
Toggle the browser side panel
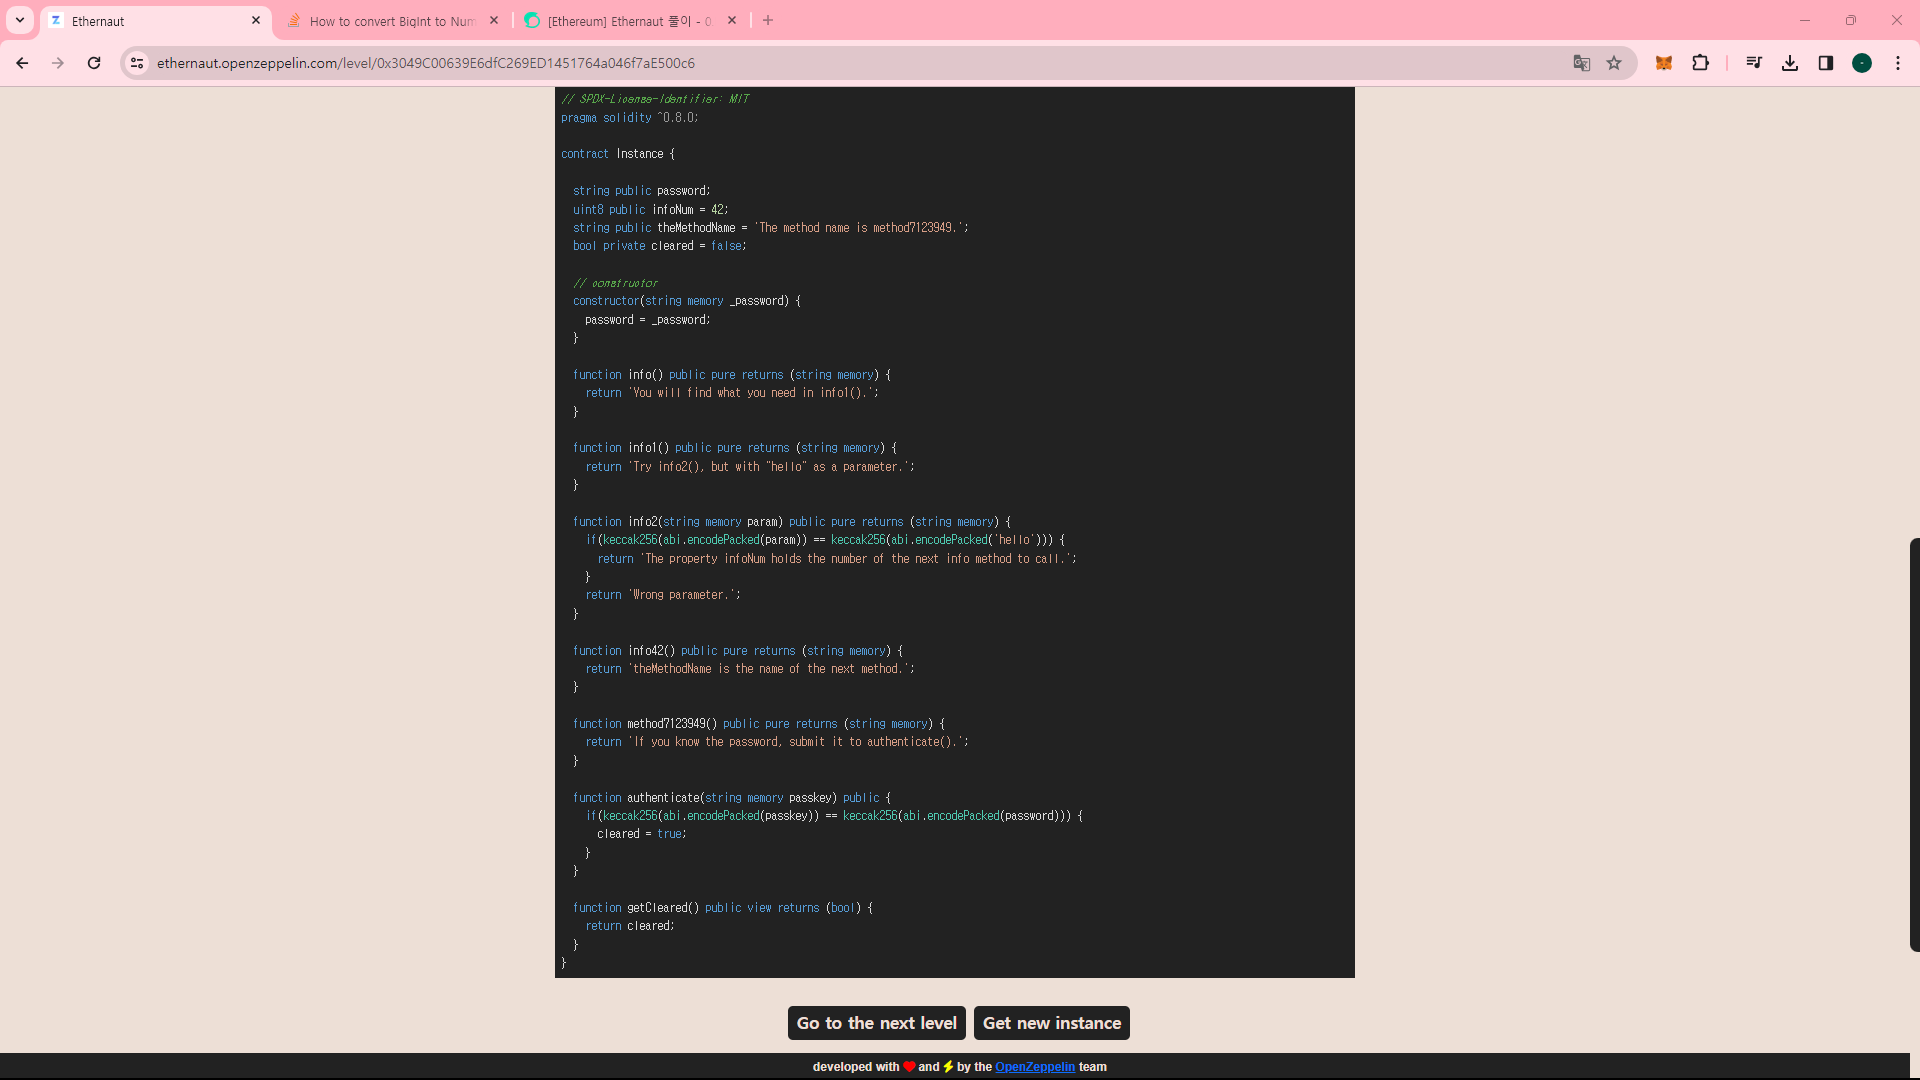coord(1826,63)
